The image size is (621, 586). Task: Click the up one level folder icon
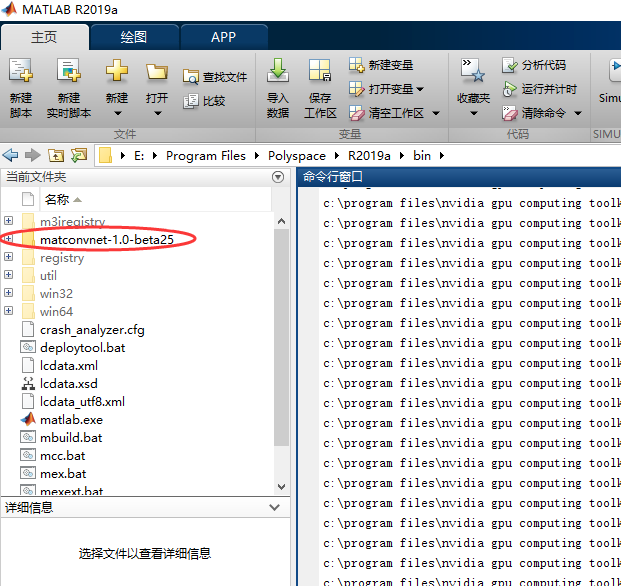tap(56, 155)
